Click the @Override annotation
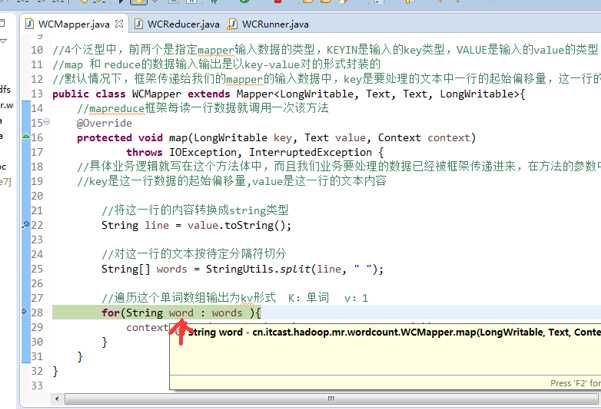This screenshot has width=601, height=409. [x=104, y=123]
